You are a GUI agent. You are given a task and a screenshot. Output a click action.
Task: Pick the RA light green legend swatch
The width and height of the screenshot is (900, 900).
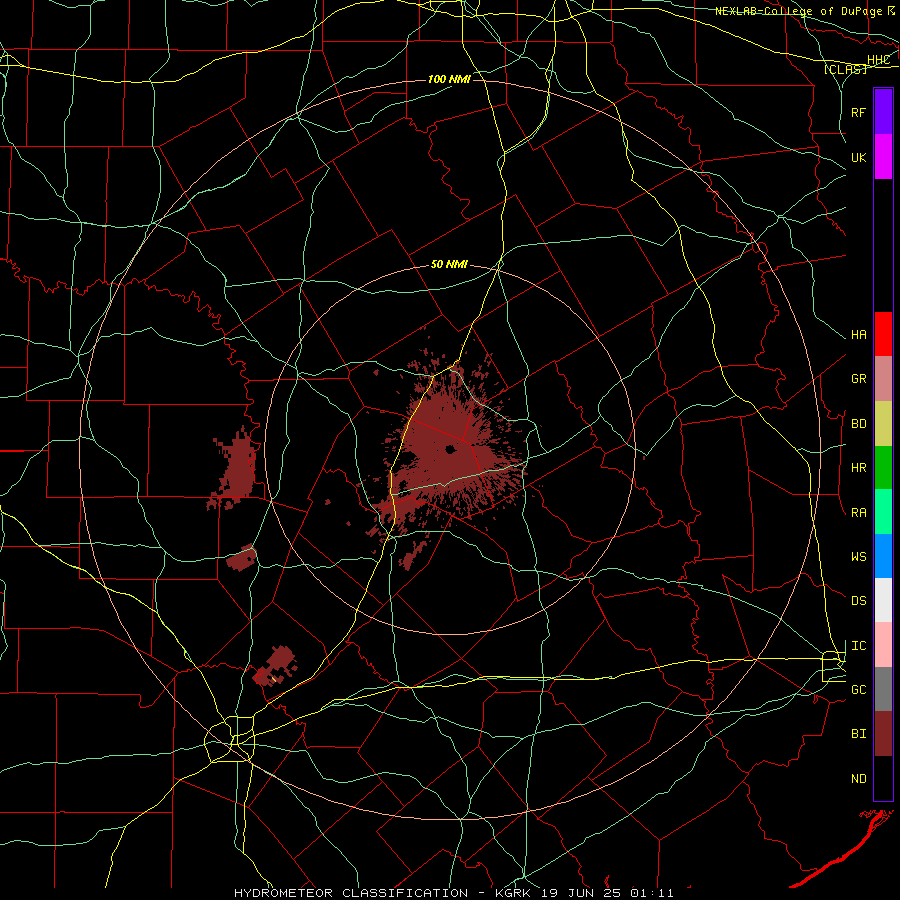point(883,512)
